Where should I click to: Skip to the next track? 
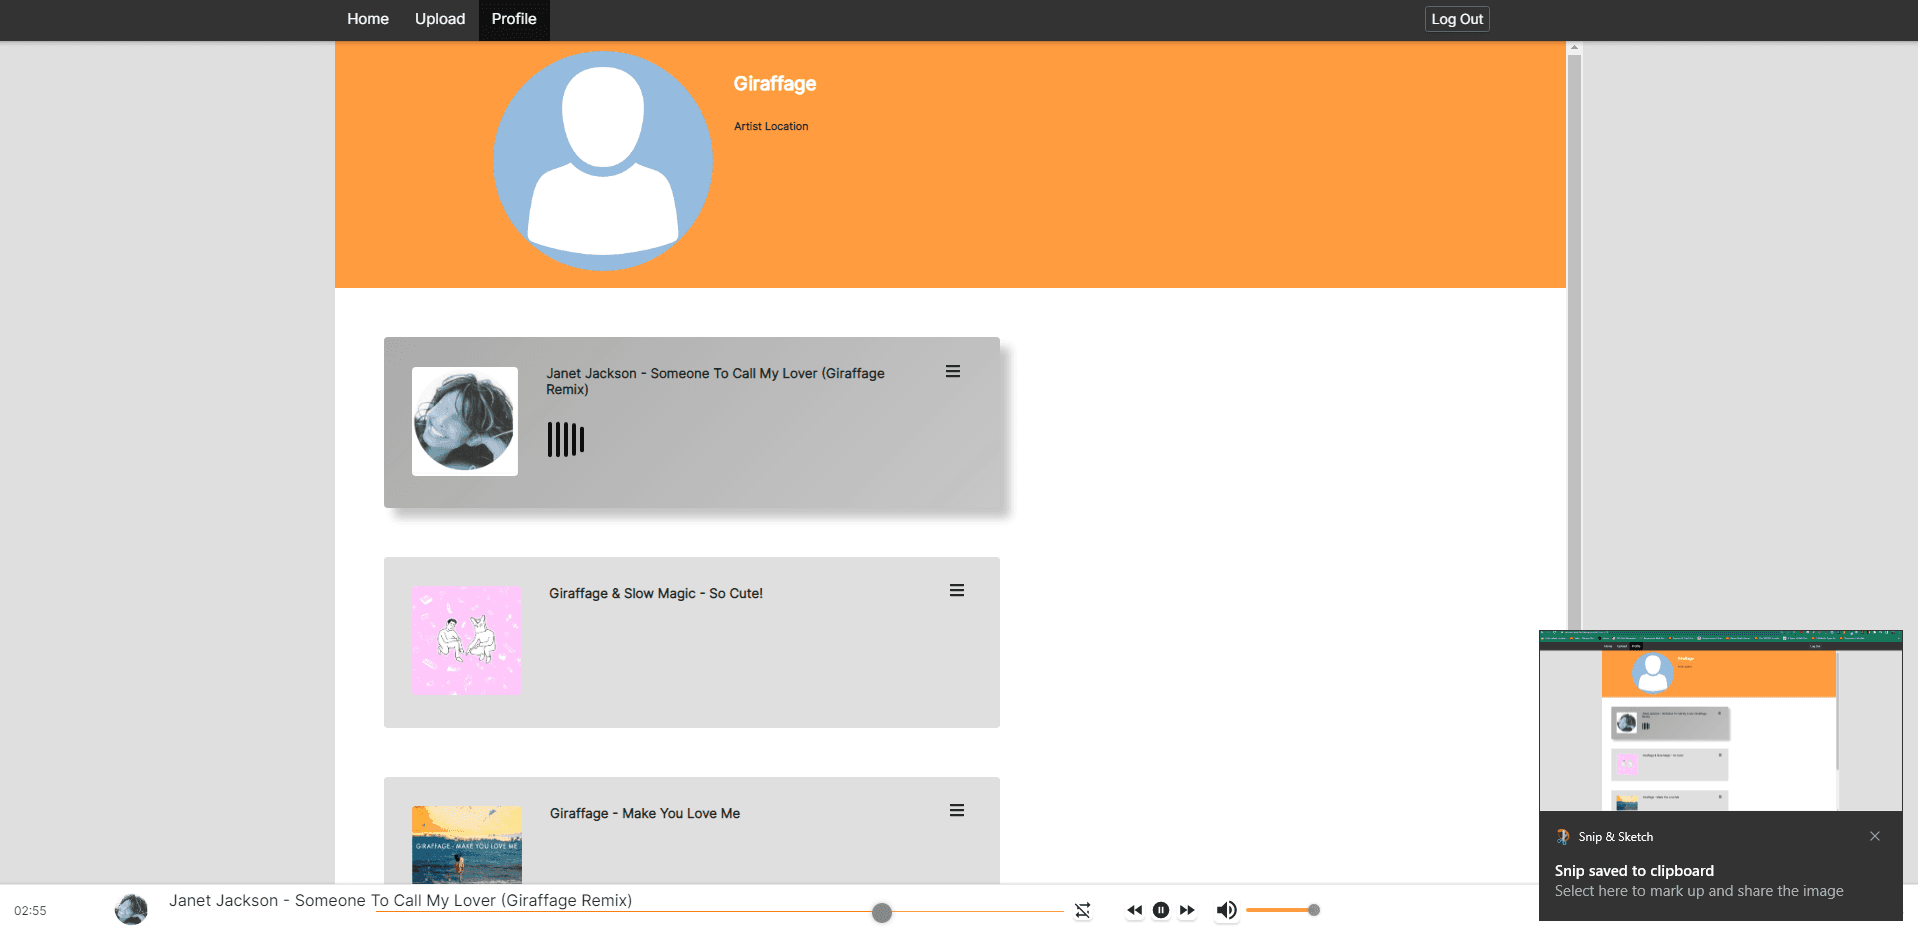click(1187, 910)
